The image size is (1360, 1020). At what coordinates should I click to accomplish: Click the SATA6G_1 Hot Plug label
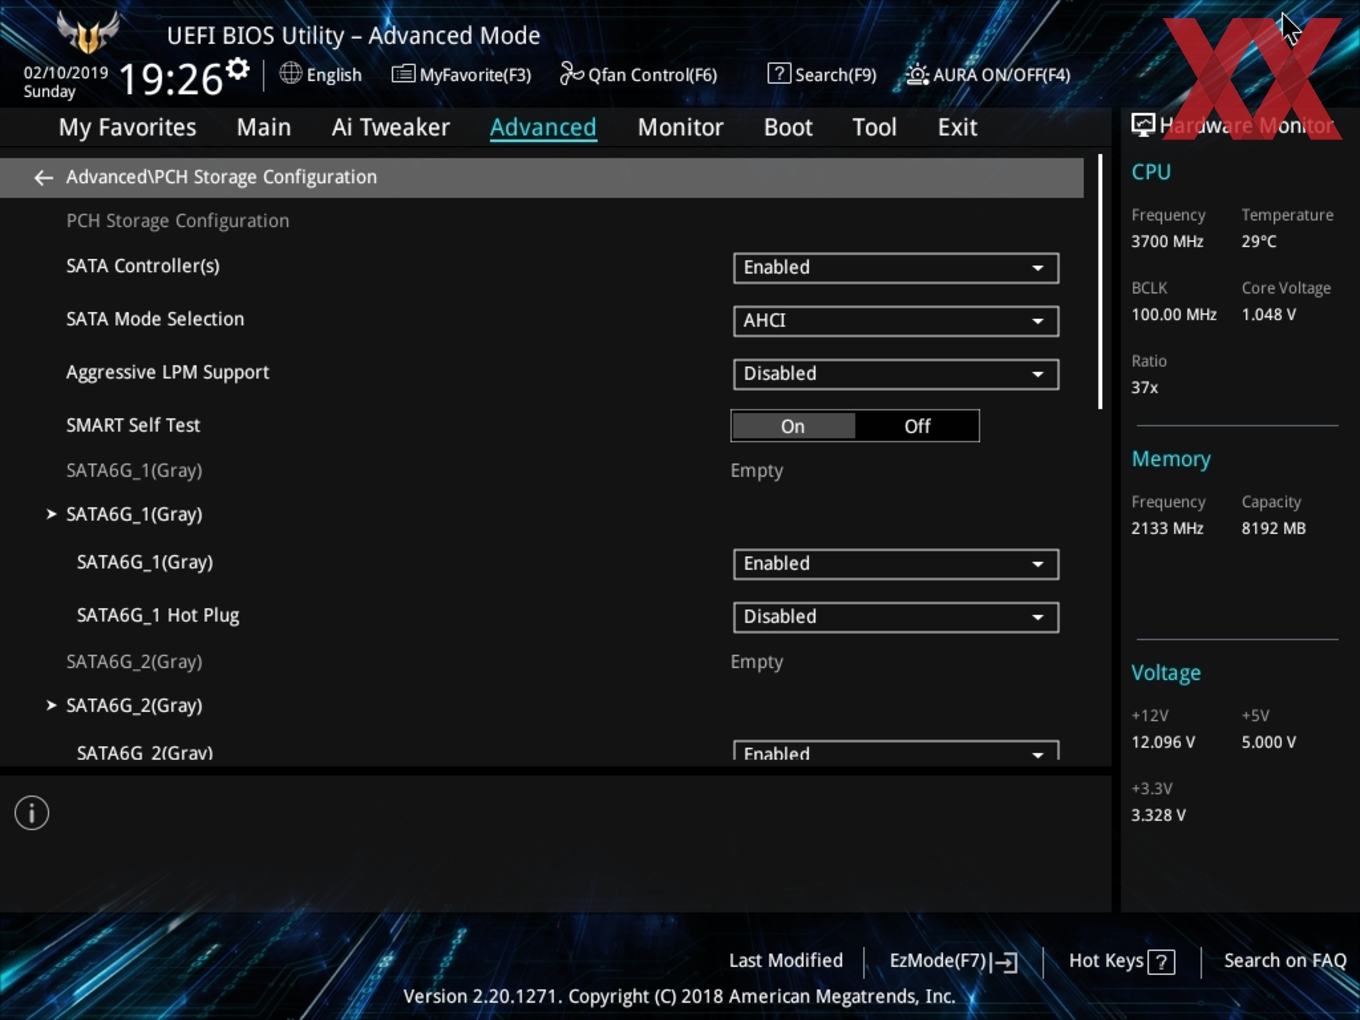tap(158, 615)
